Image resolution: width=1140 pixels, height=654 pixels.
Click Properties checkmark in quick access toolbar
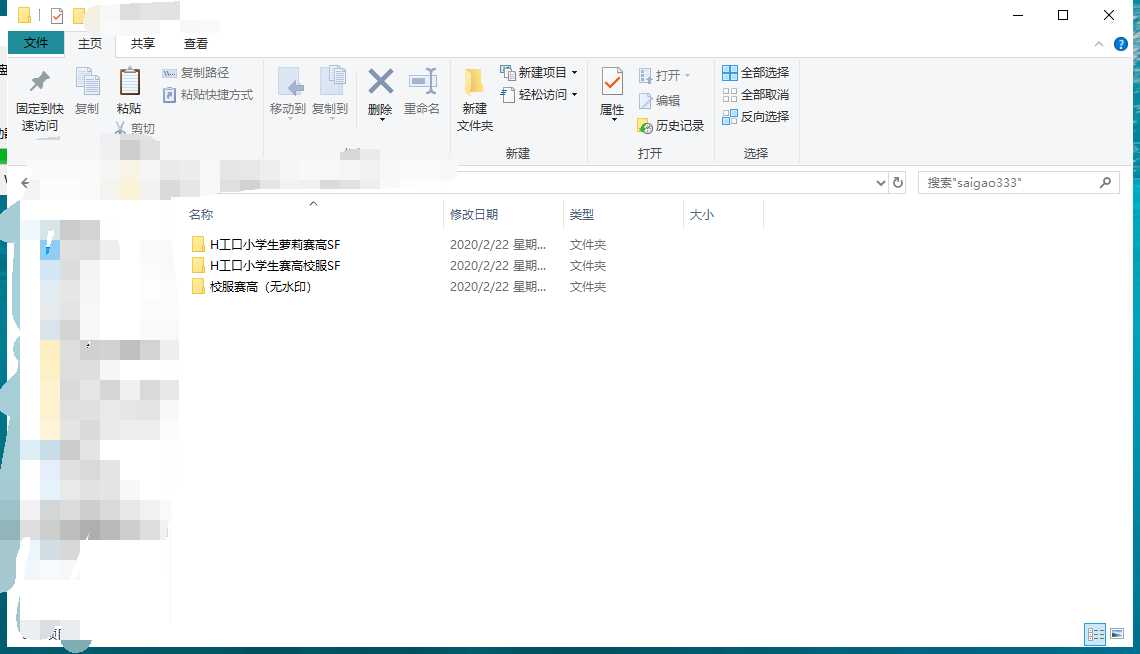click(57, 15)
